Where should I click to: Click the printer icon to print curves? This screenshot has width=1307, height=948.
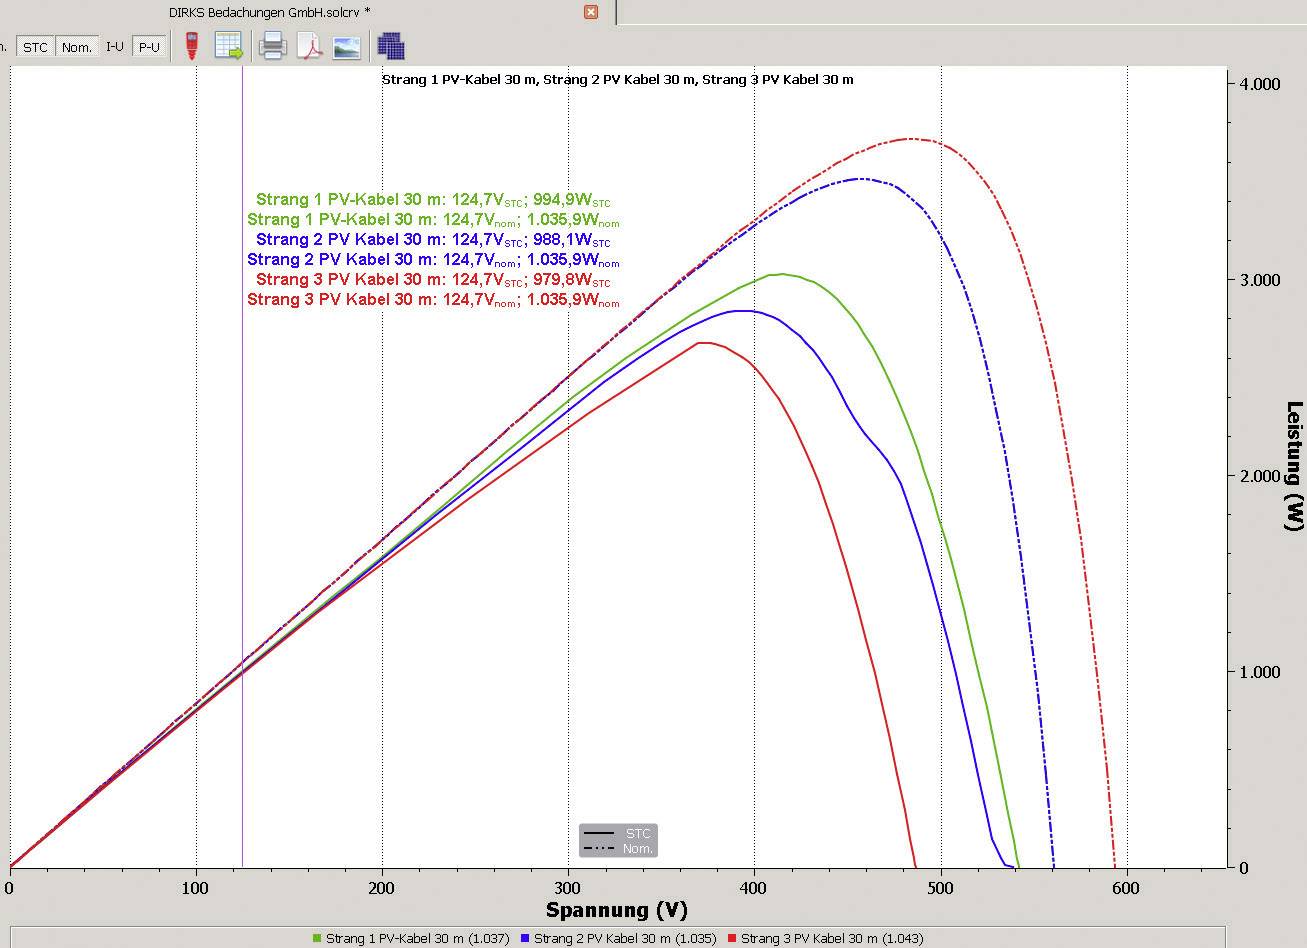tap(272, 45)
